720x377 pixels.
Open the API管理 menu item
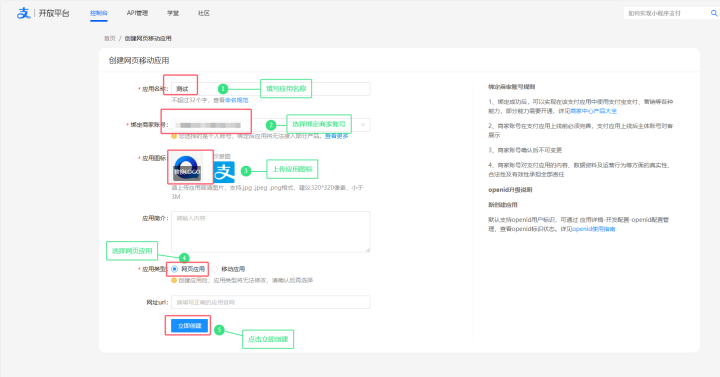point(137,13)
